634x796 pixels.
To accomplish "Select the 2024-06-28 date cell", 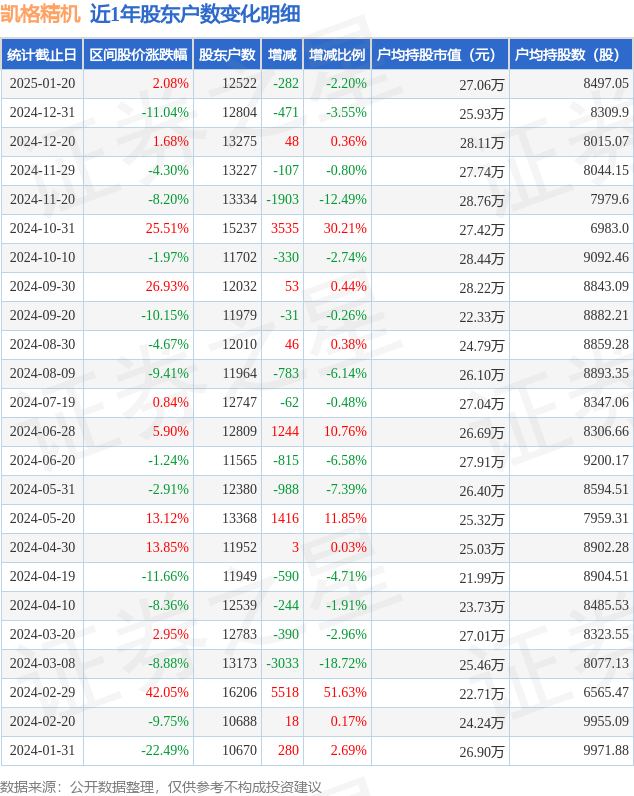I will click(42, 432).
